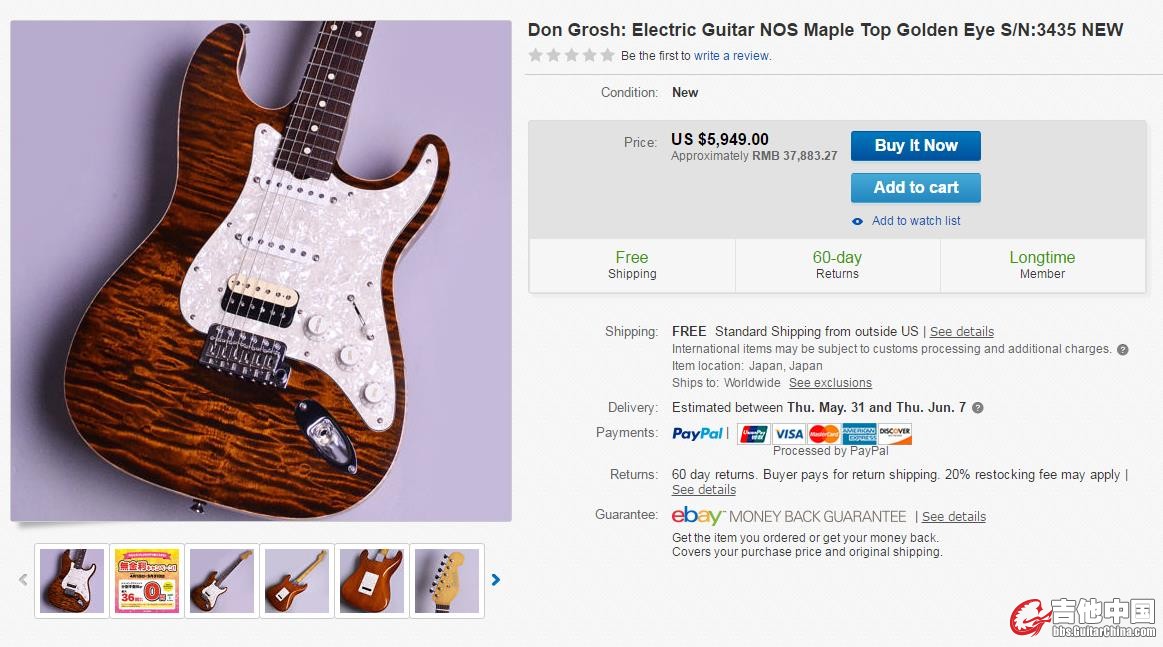This screenshot has height=647, width=1163.
Task: Select the first guitar body thumbnail
Action: pyautogui.click(x=72, y=581)
